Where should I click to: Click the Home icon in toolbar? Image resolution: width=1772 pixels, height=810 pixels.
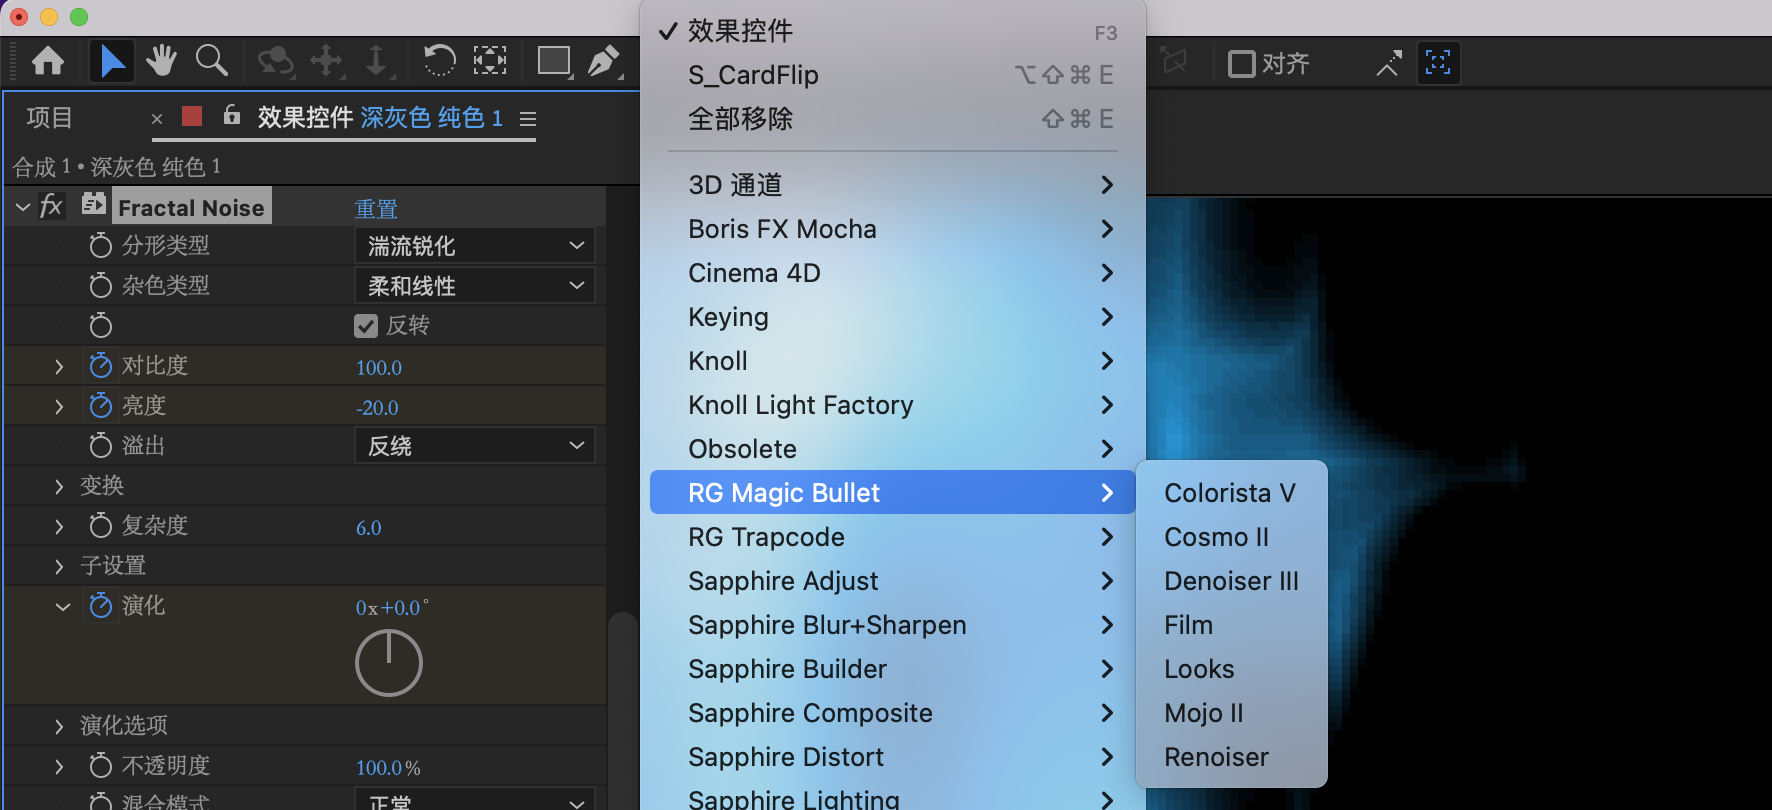pos(48,62)
